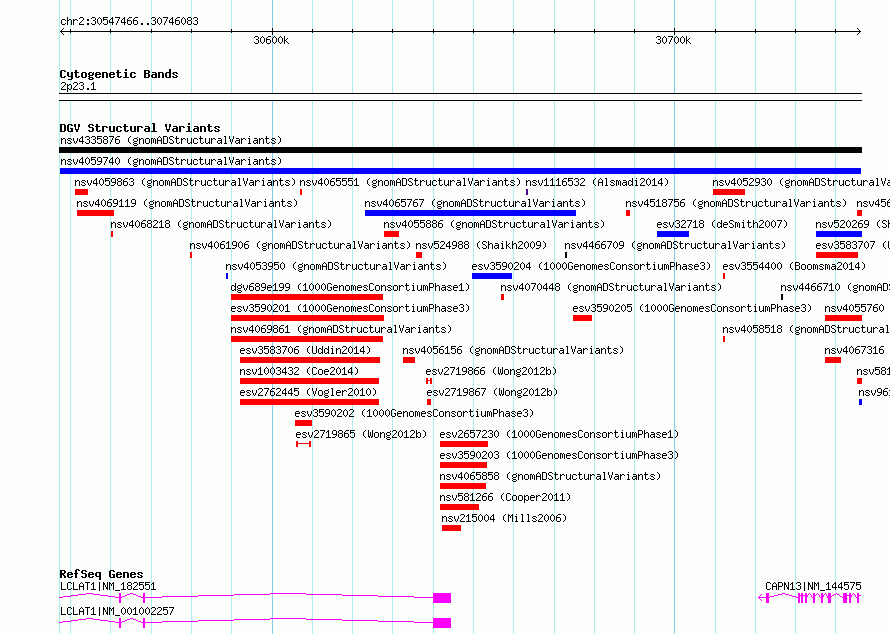Open nsv4059863 variant label
890x634 pixels.
(185, 182)
